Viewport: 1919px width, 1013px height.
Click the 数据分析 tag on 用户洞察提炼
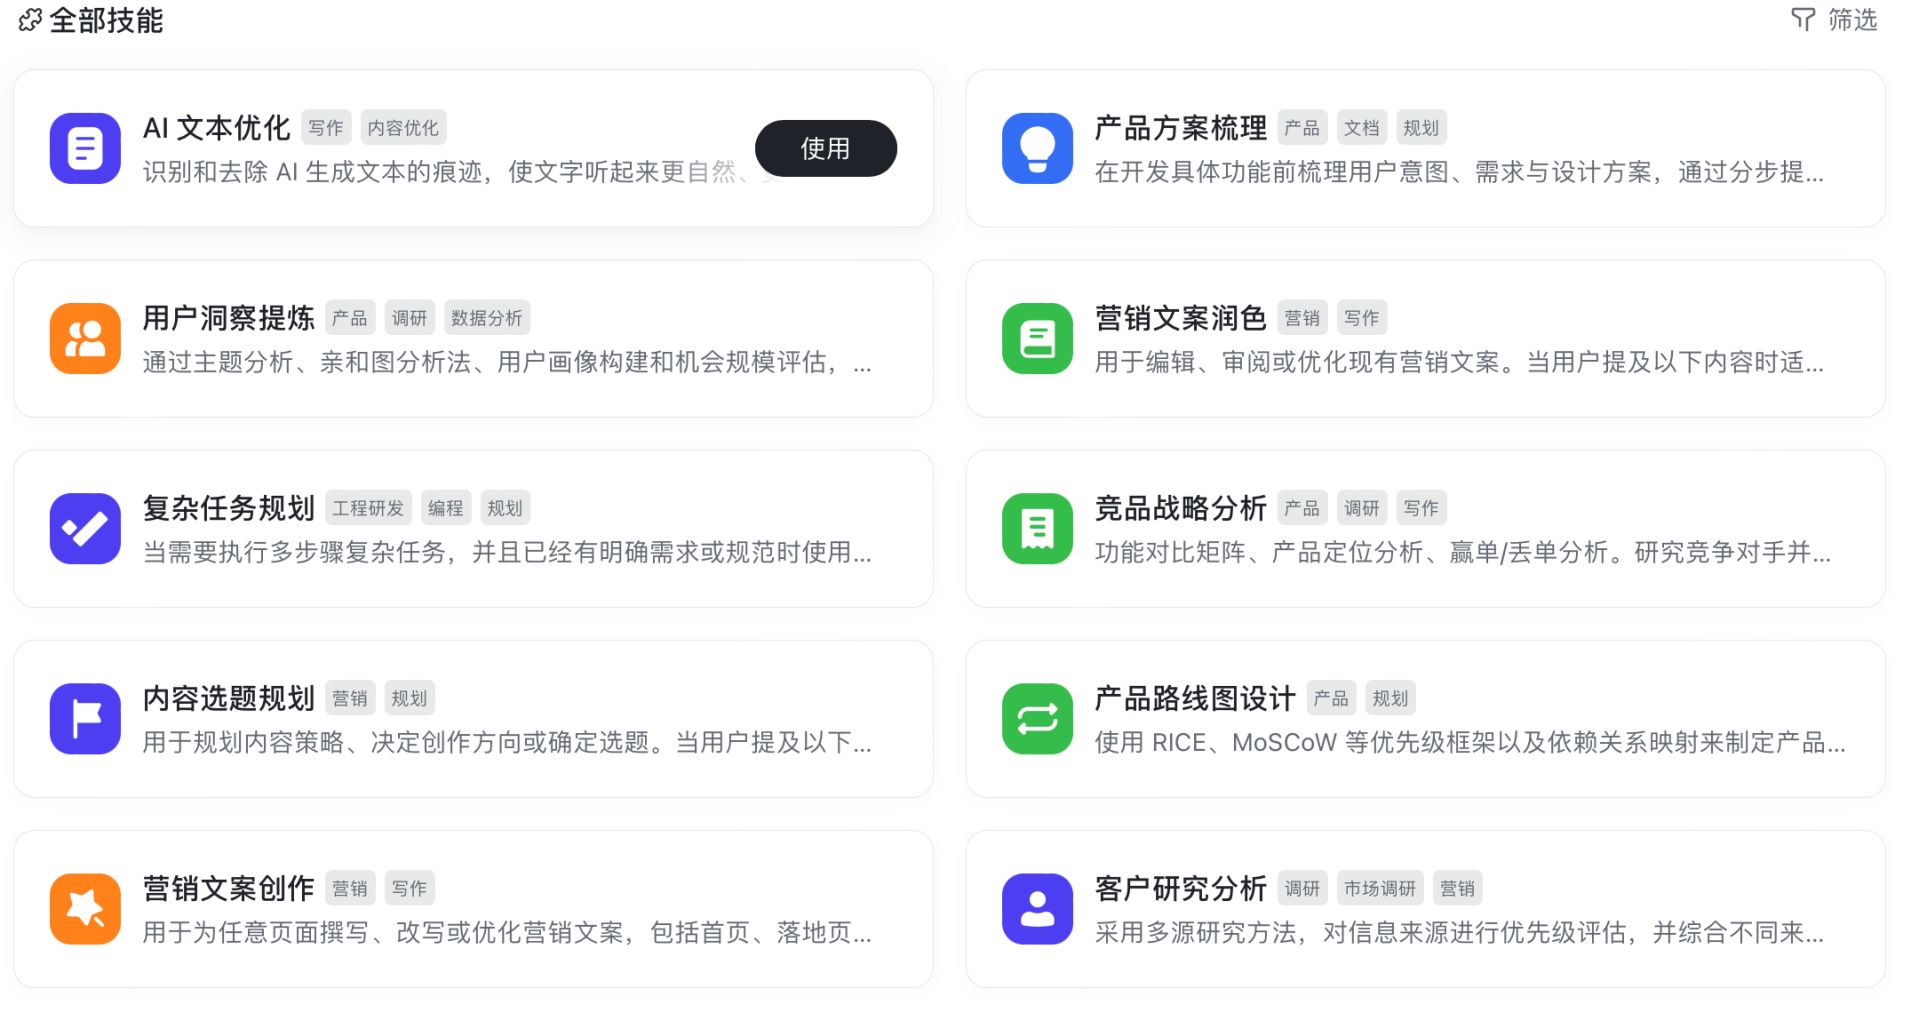tap(486, 318)
